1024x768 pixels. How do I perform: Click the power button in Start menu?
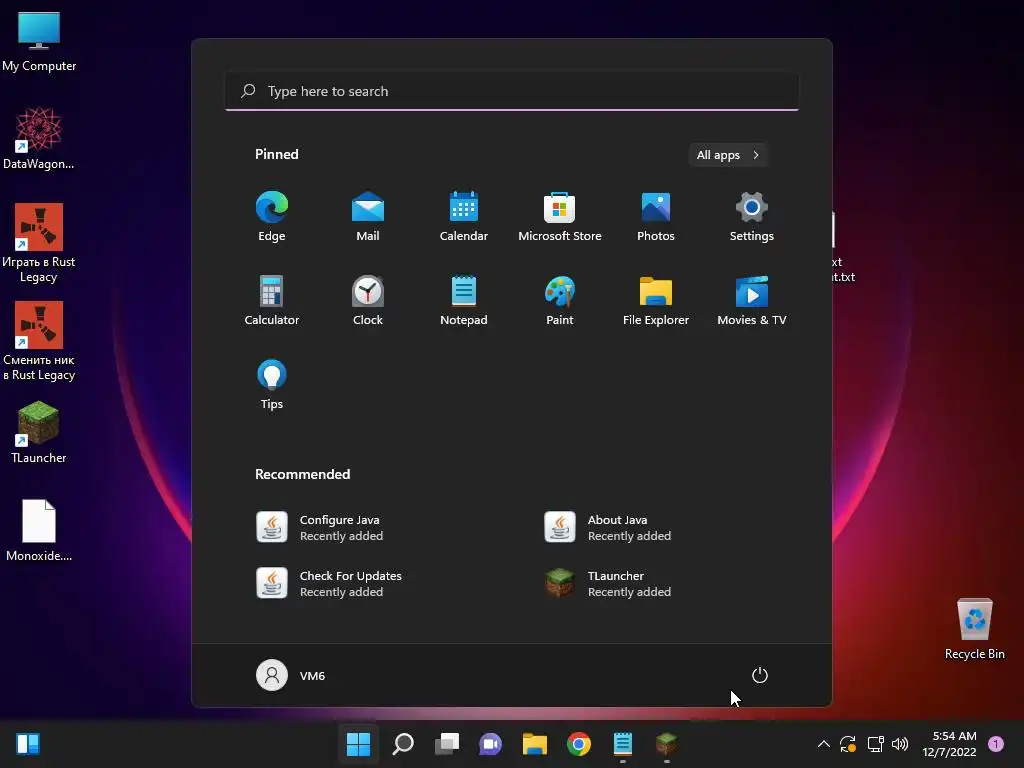(x=760, y=675)
